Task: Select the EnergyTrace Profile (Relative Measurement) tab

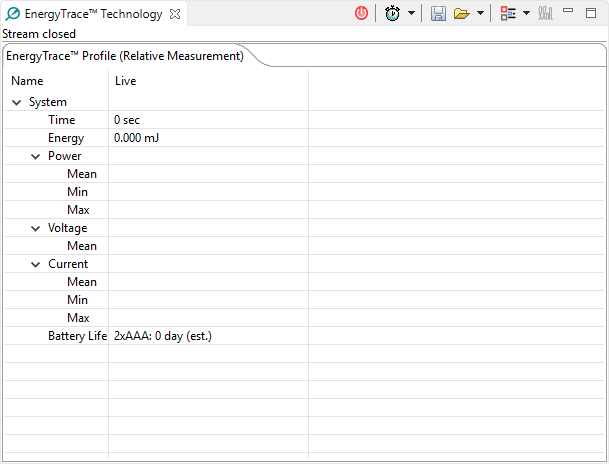Action: [x=125, y=56]
